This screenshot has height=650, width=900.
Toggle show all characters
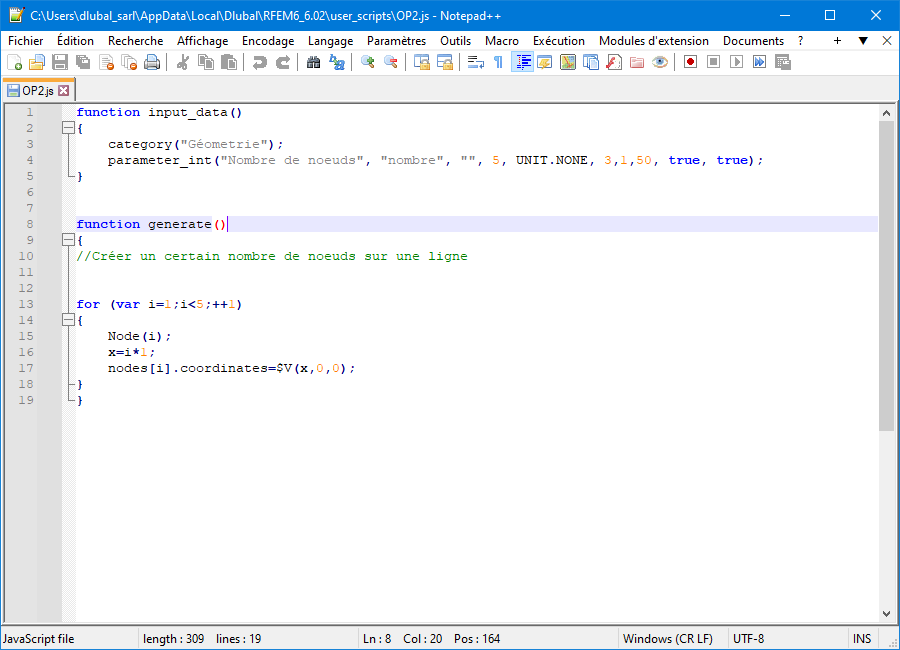click(x=498, y=62)
